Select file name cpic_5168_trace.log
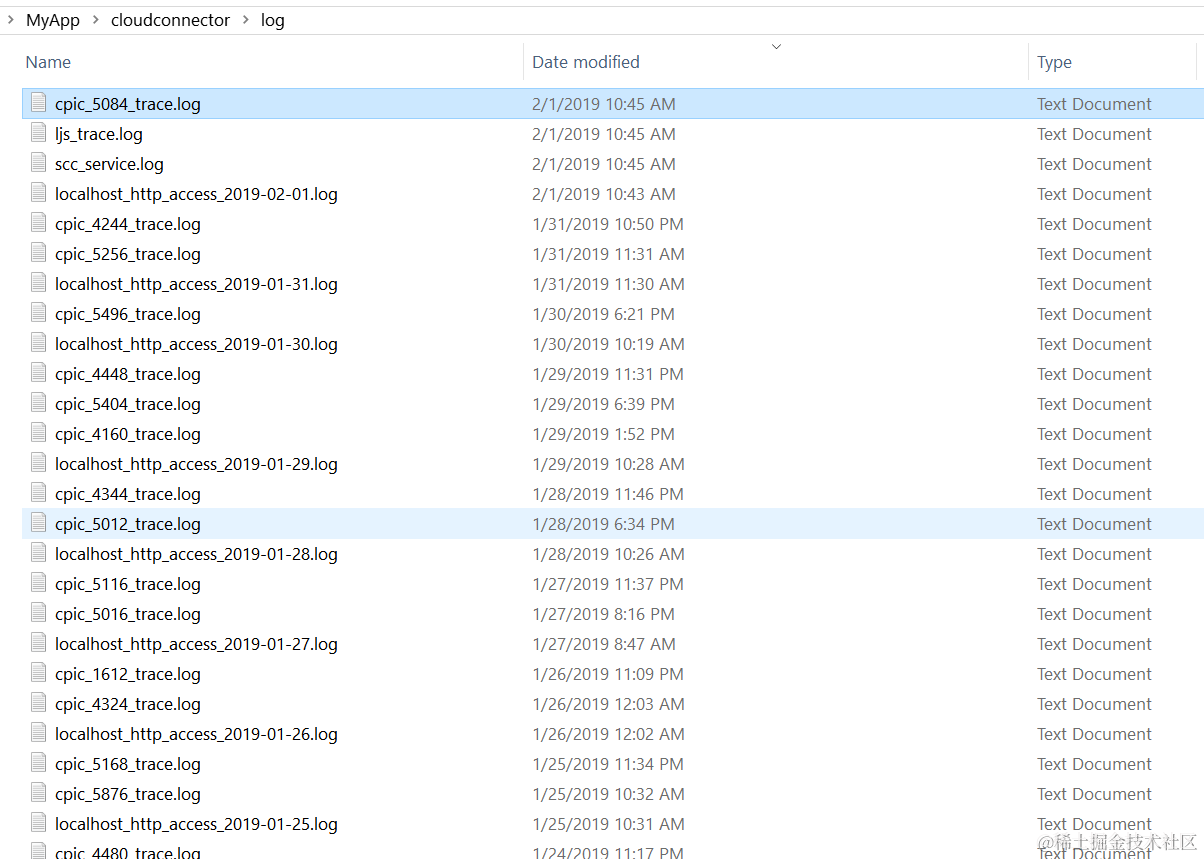Screen dimensions: 1204x859 (128, 764)
